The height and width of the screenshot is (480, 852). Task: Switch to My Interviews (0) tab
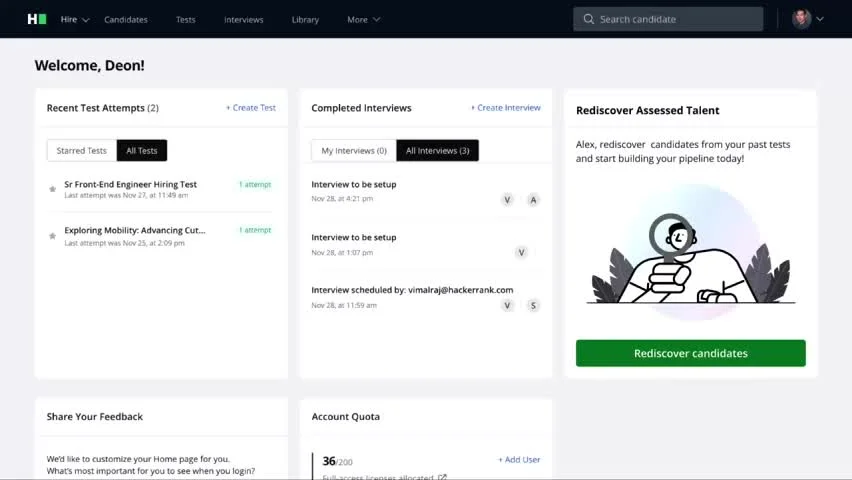click(354, 151)
